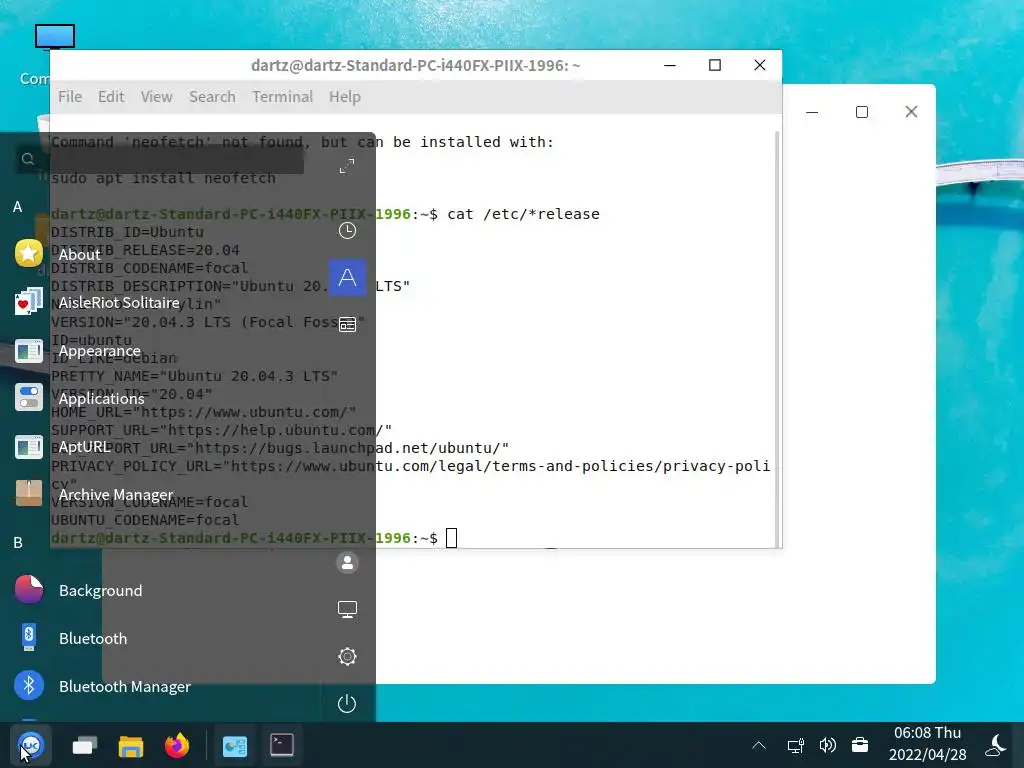
Task: Open the terminal Edit menu
Action: 111,97
